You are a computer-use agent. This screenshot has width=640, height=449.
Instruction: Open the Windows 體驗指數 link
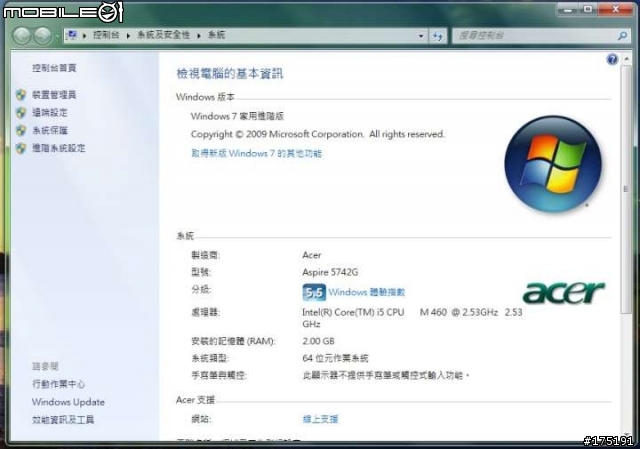(367, 292)
